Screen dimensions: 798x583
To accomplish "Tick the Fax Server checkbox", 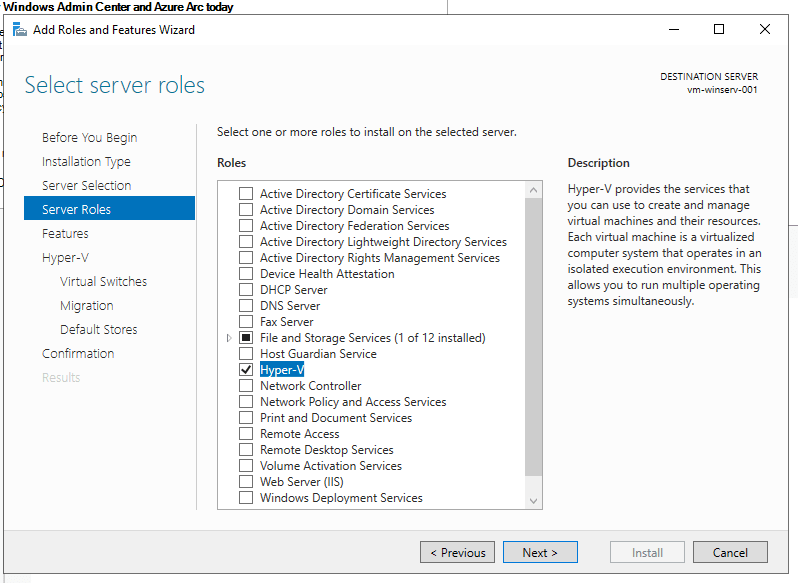I will pyautogui.click(x=246, y=322).
